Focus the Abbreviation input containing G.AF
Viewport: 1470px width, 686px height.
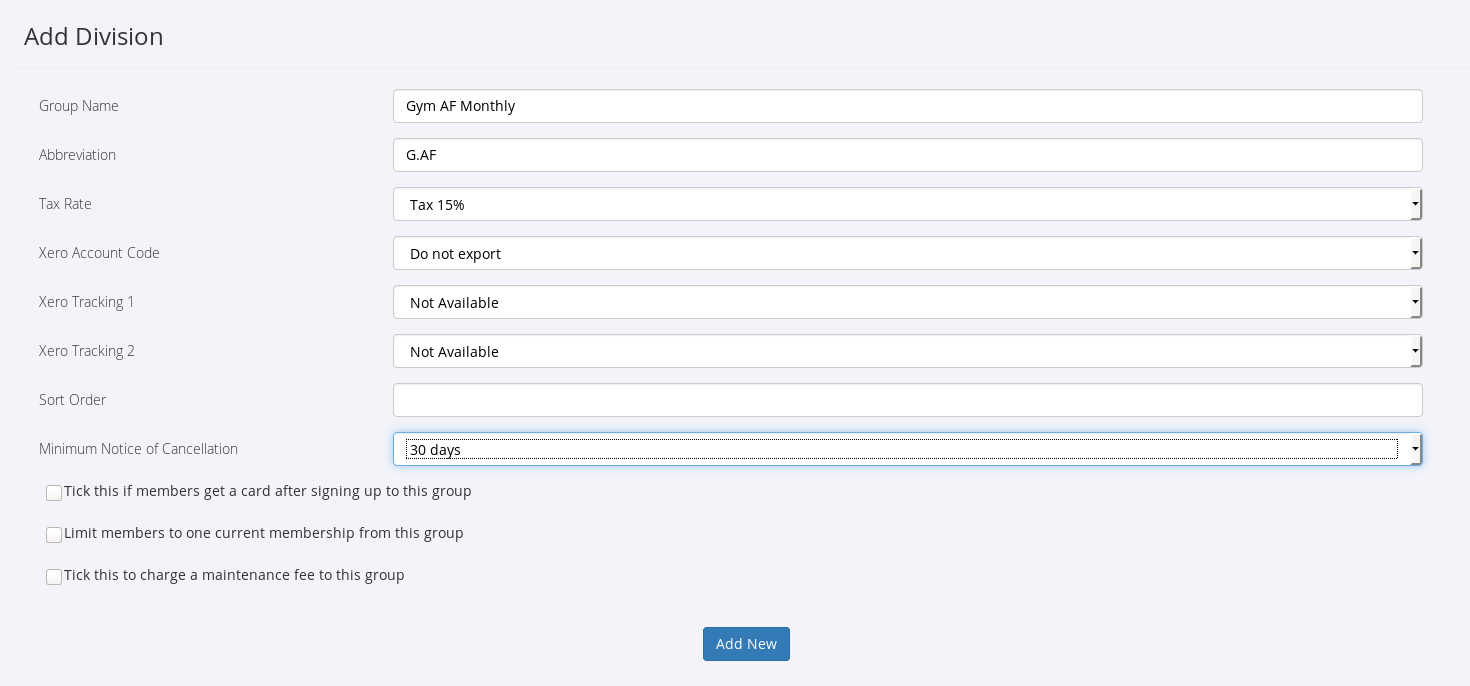tap(907, 155)
